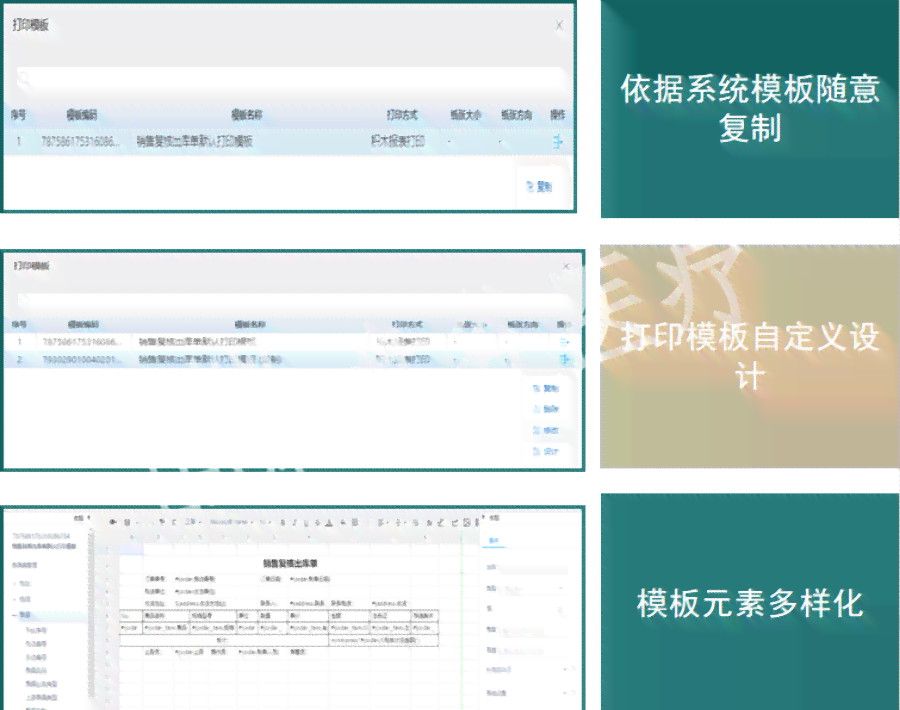The height and width of the screenshot is (710, 900).
Task: Select row 2 template code 793029010040201...
Action: (x=82, y=360)
